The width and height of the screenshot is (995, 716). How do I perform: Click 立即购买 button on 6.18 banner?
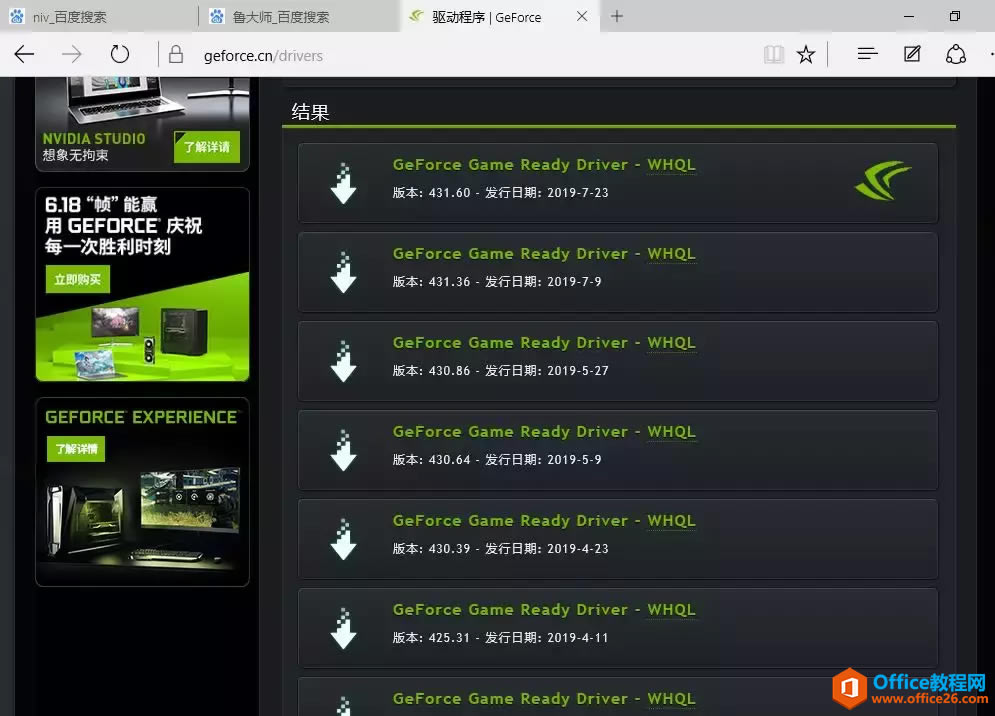[x=77, y=279]
